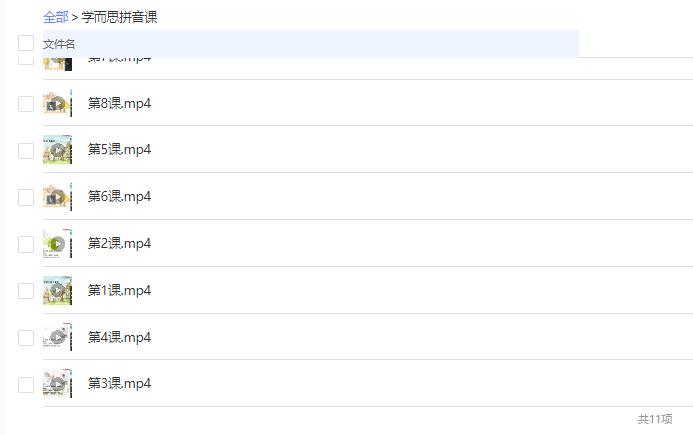Go back to 全部 in the breadcrumb
The image size is (693, 435).
pyautogui.click(x=56, y=17)
